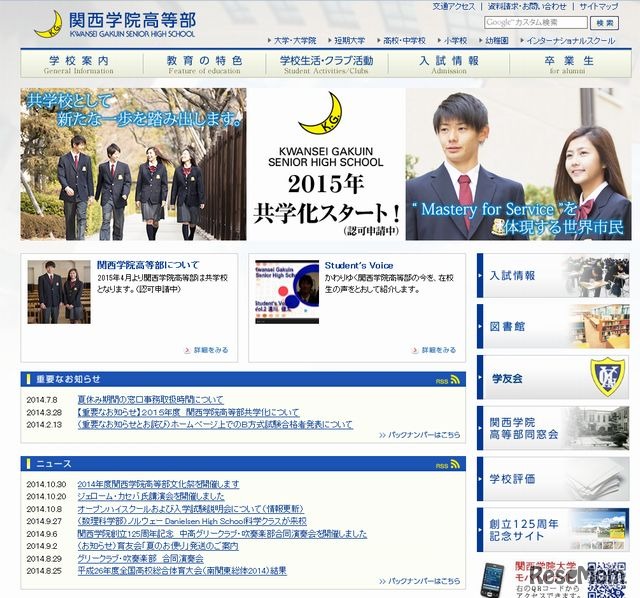Go to 短期大学 site
640x598 pixels.
pos(349,41)
